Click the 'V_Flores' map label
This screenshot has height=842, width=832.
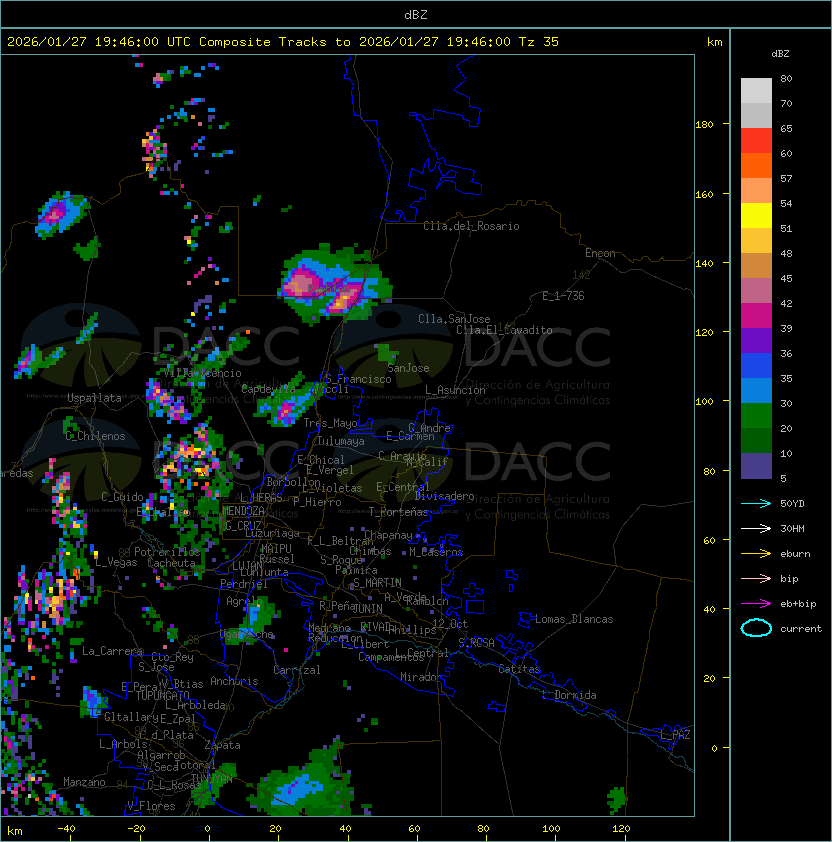[x=151, y=806]
